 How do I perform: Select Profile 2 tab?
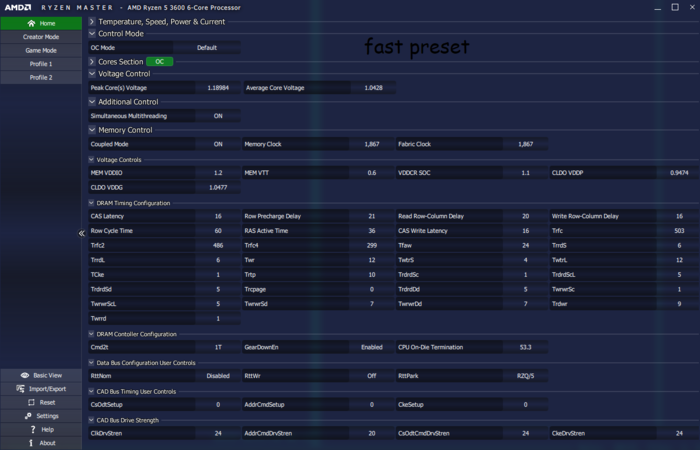point(41,77)
